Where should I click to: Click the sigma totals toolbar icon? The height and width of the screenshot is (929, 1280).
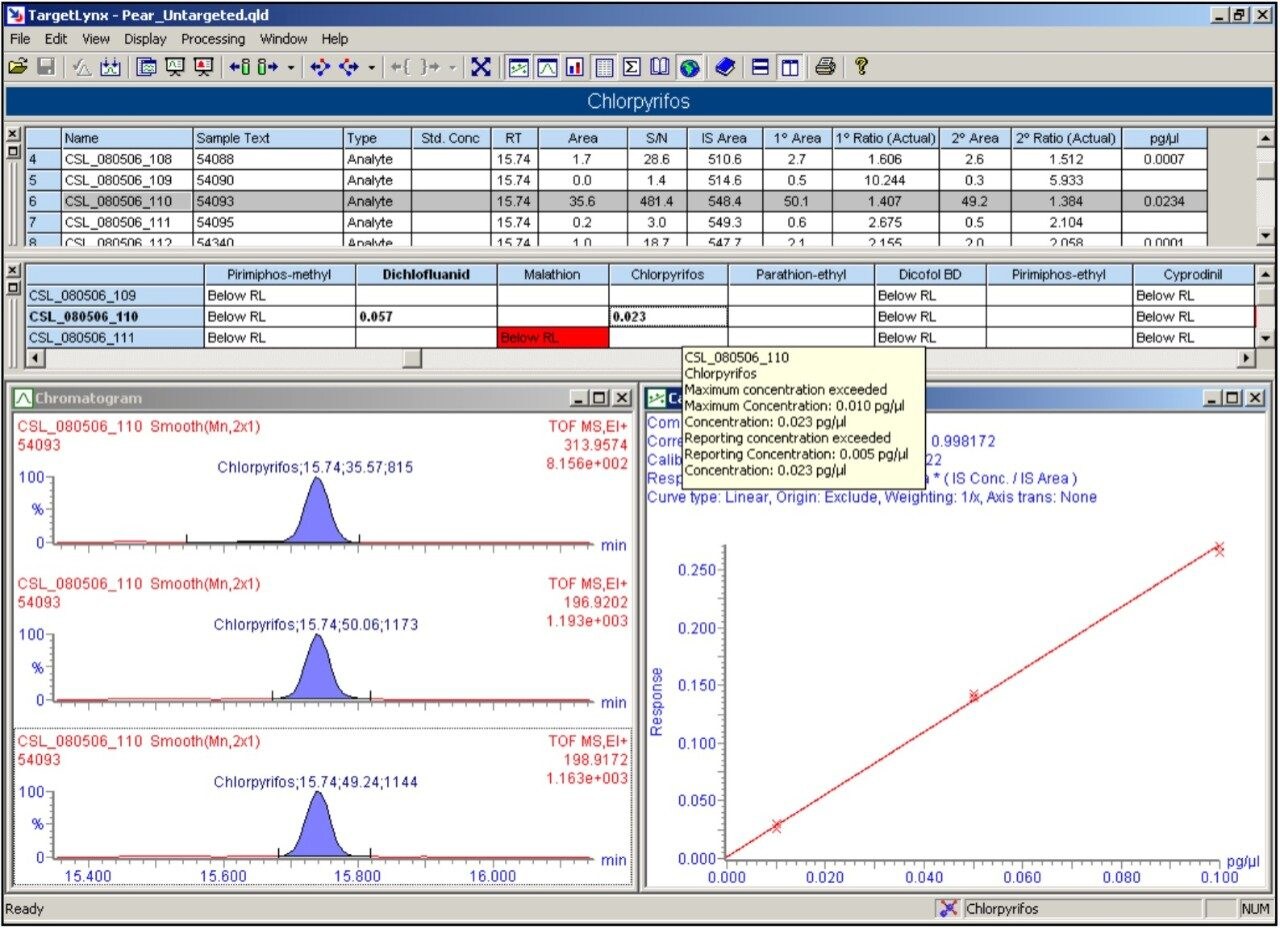pyautogui.click(x=632, y=67)
